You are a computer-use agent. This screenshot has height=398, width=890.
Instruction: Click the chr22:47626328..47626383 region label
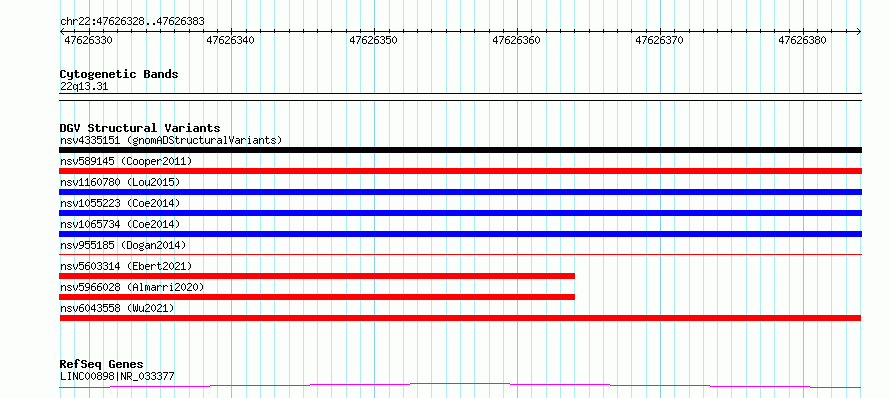132,21
